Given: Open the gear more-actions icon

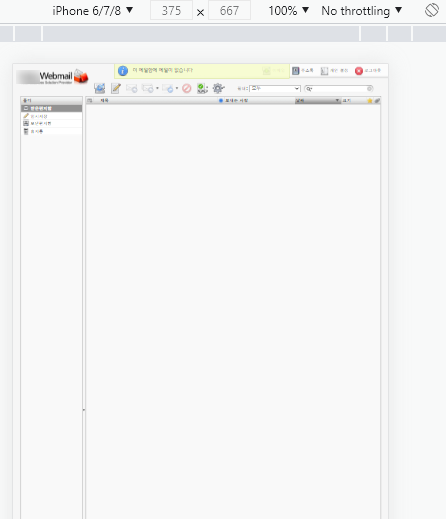Looking at the screenshot, I should click(x=218, y=88).
